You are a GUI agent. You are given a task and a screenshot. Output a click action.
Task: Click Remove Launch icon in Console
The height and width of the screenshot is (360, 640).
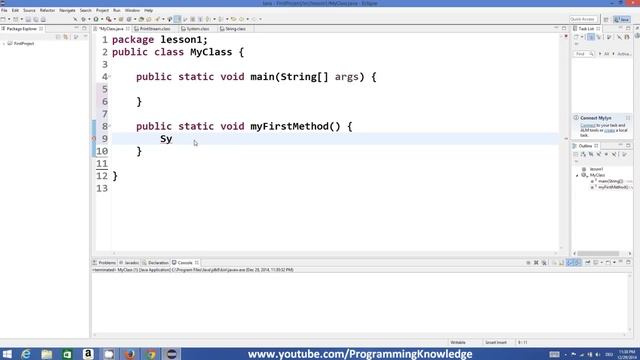point(536,263)
